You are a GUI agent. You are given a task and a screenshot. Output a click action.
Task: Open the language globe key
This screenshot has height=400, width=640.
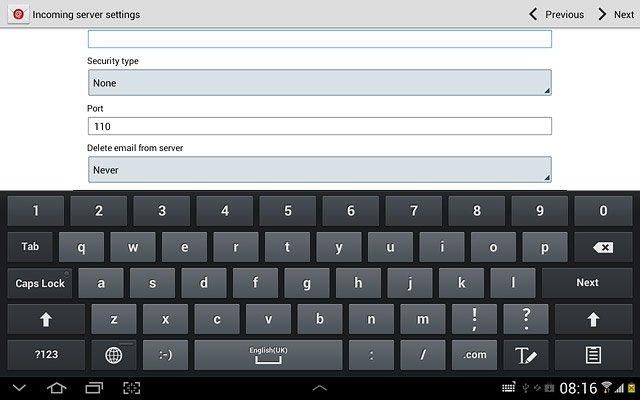[113, 355]
